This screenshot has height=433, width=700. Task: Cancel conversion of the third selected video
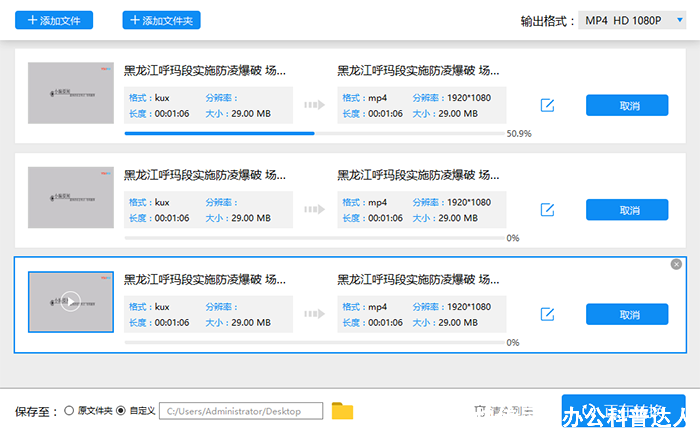point(627,314)
